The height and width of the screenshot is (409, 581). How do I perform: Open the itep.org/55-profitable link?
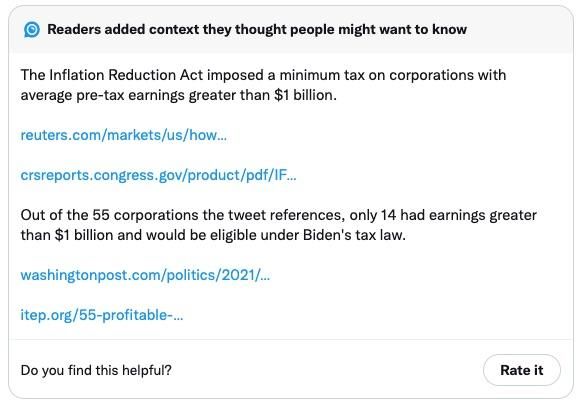[x=102, y=315]
